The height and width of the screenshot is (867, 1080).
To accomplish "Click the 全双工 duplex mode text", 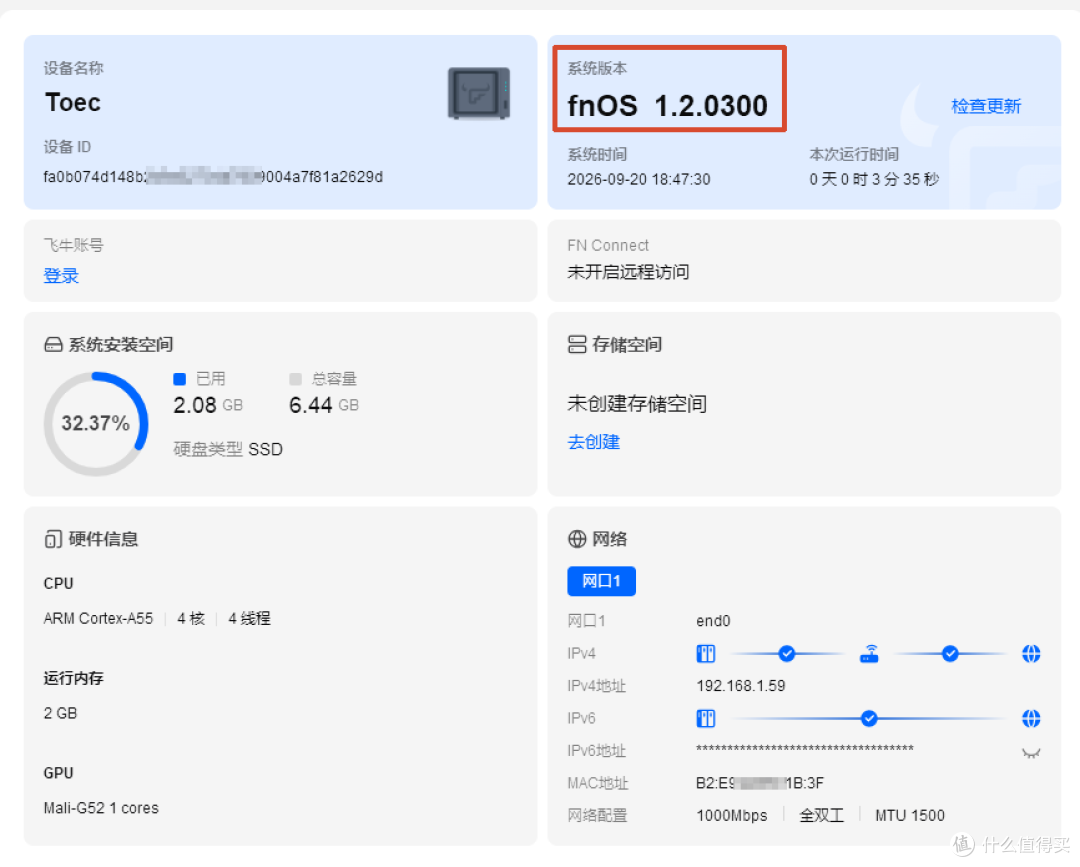I will click(x=821, y=816).
